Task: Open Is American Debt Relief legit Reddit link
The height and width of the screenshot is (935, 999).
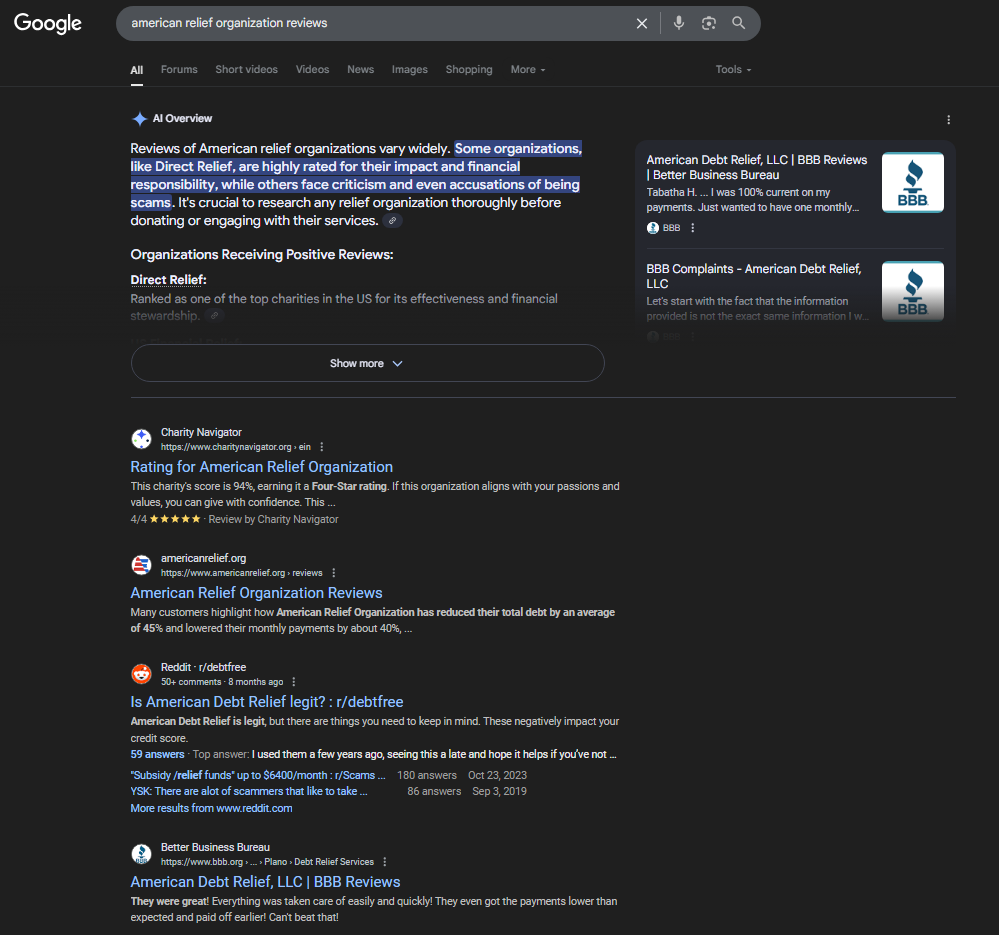Action: click(266, 702)
